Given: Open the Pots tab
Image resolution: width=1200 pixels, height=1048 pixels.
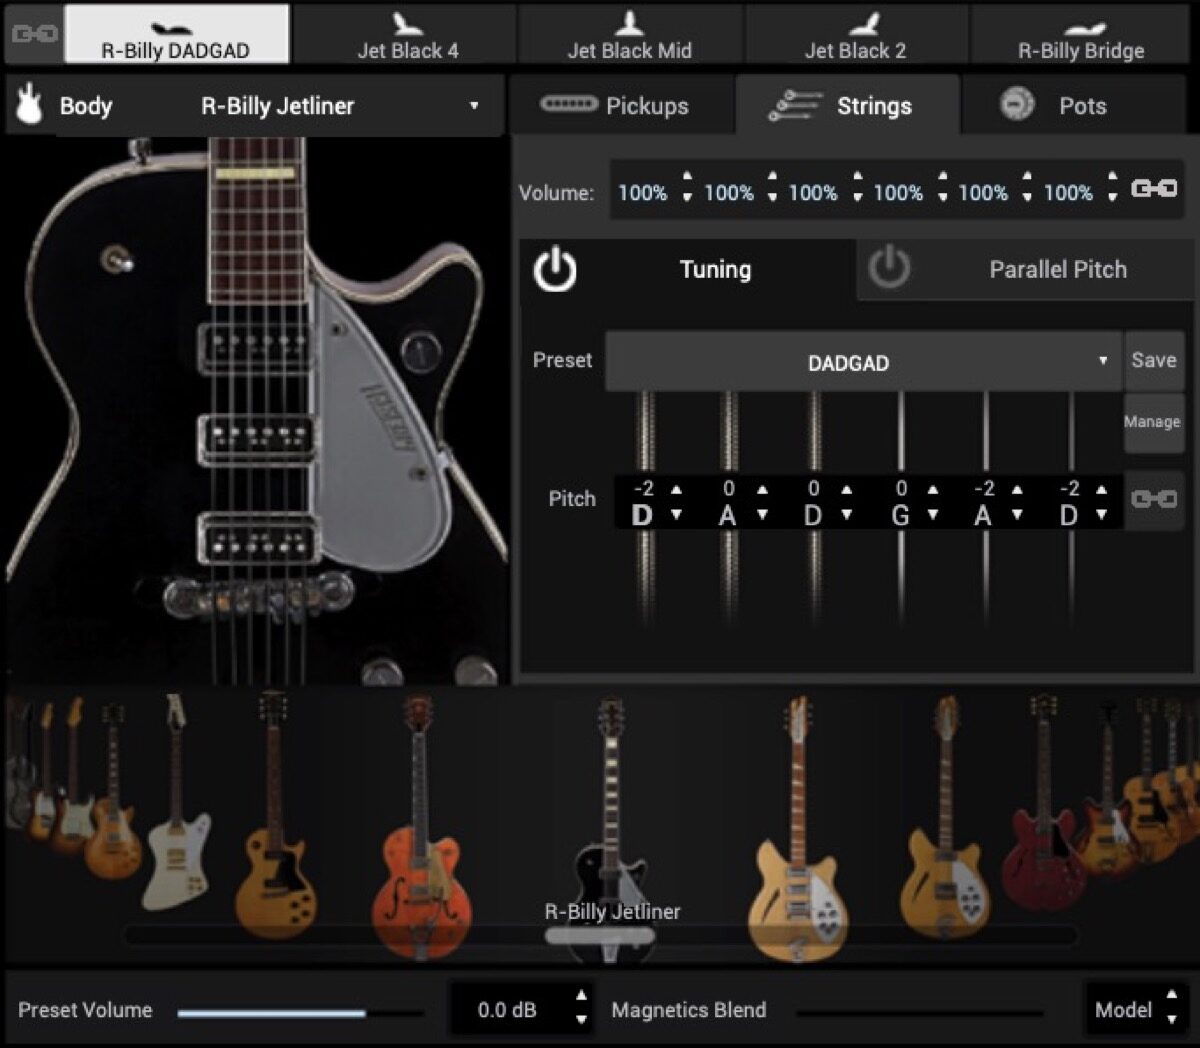Looking at the screenshot, I should [x=1074, y=105].
